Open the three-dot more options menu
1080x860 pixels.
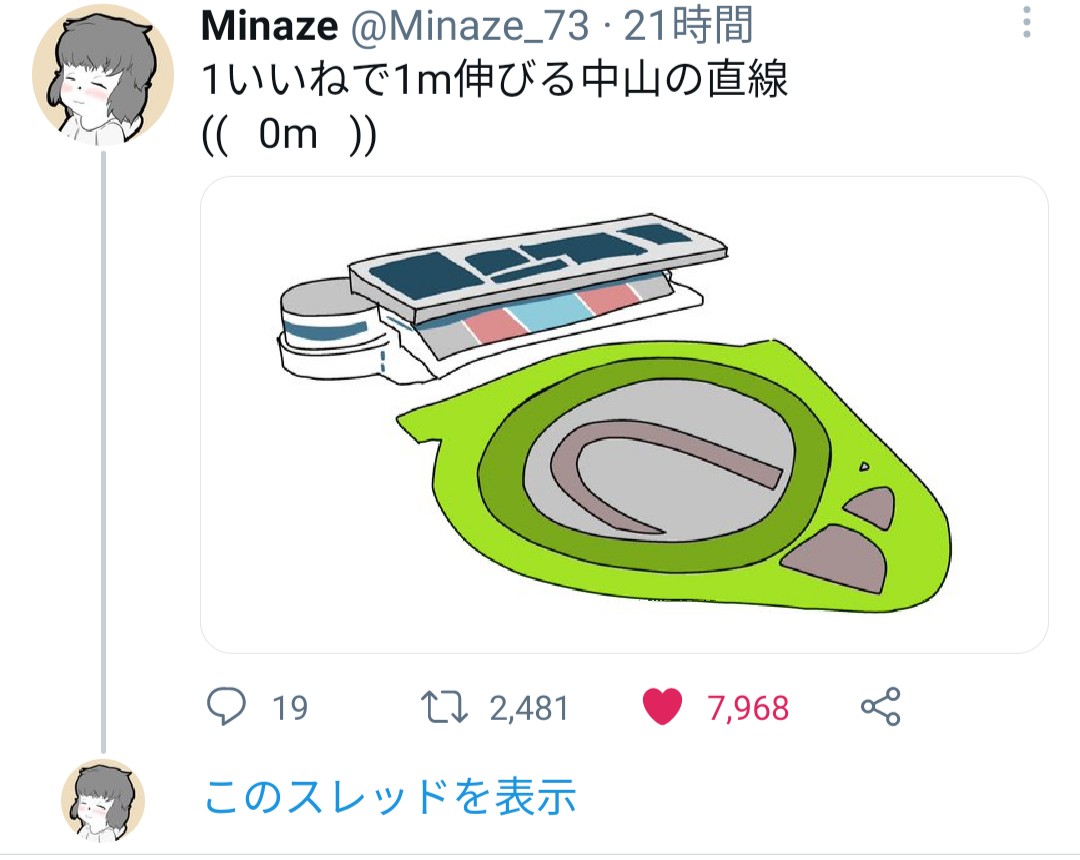(x=1027, y=24)
